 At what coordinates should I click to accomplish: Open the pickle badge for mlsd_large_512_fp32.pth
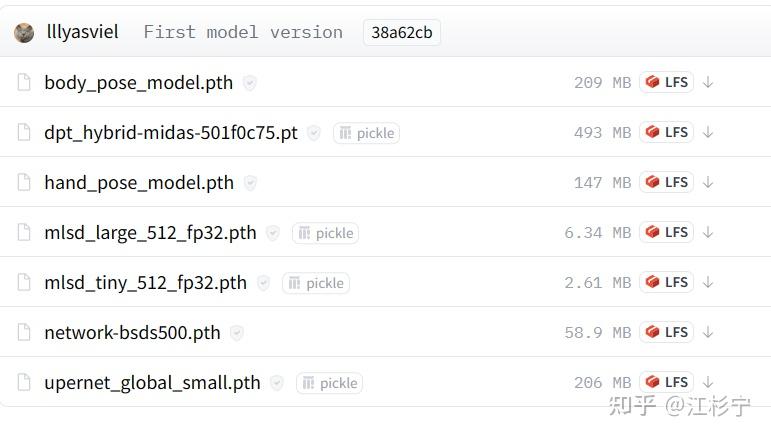[x=325, y=233]
